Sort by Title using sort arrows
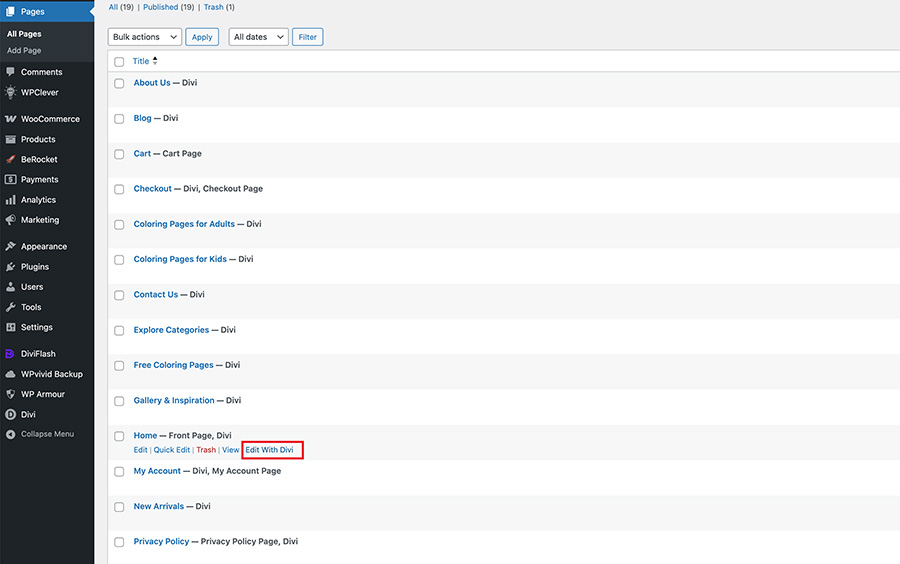Viewport: 900px width, 564px height. point(155,61)
